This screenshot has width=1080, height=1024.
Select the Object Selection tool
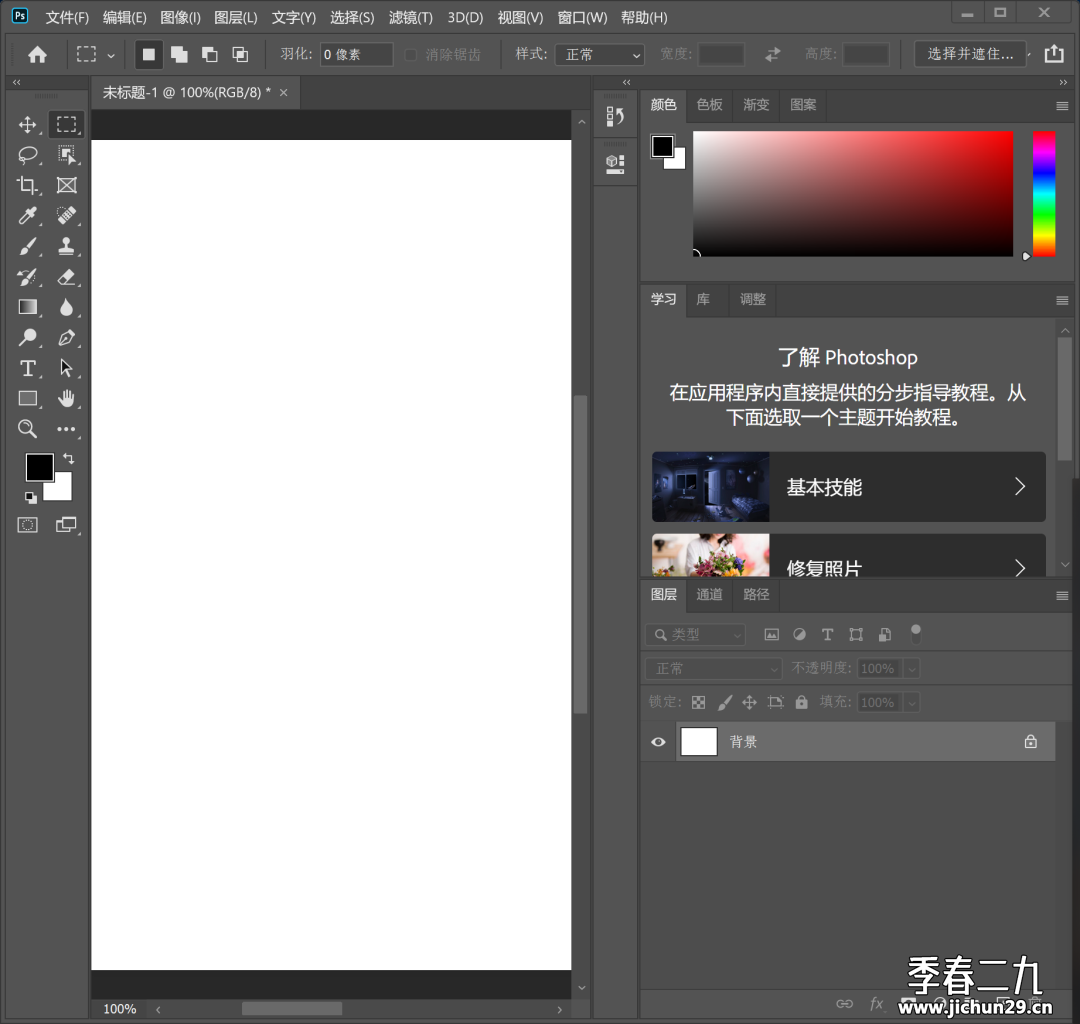pos(66,155)
